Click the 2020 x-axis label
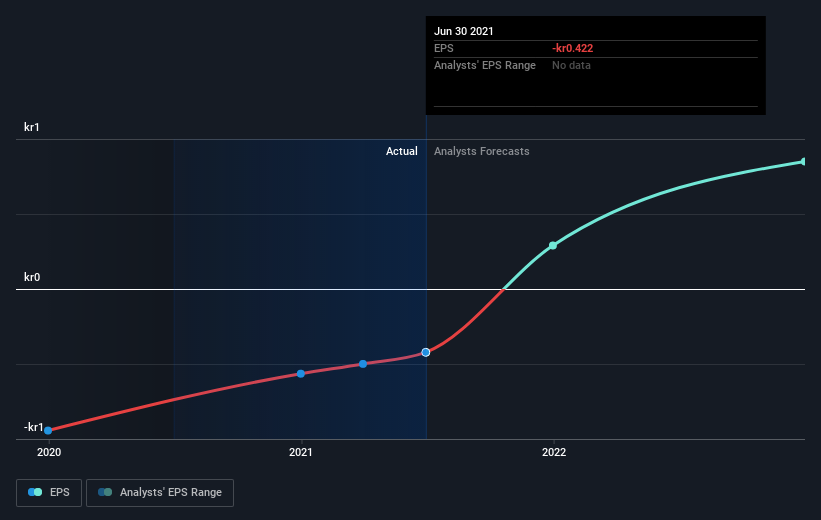 point(49,452)
